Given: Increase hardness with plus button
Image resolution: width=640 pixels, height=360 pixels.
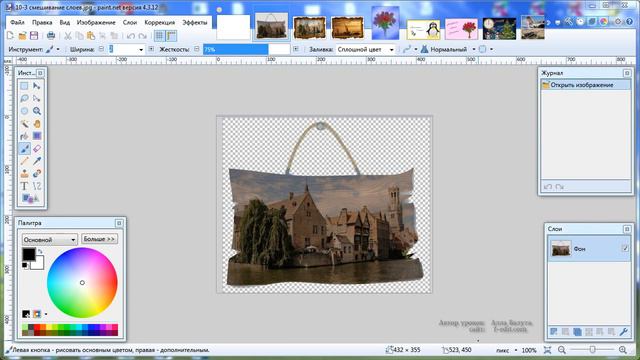Looking at the screenshot, I should (296, 49).
